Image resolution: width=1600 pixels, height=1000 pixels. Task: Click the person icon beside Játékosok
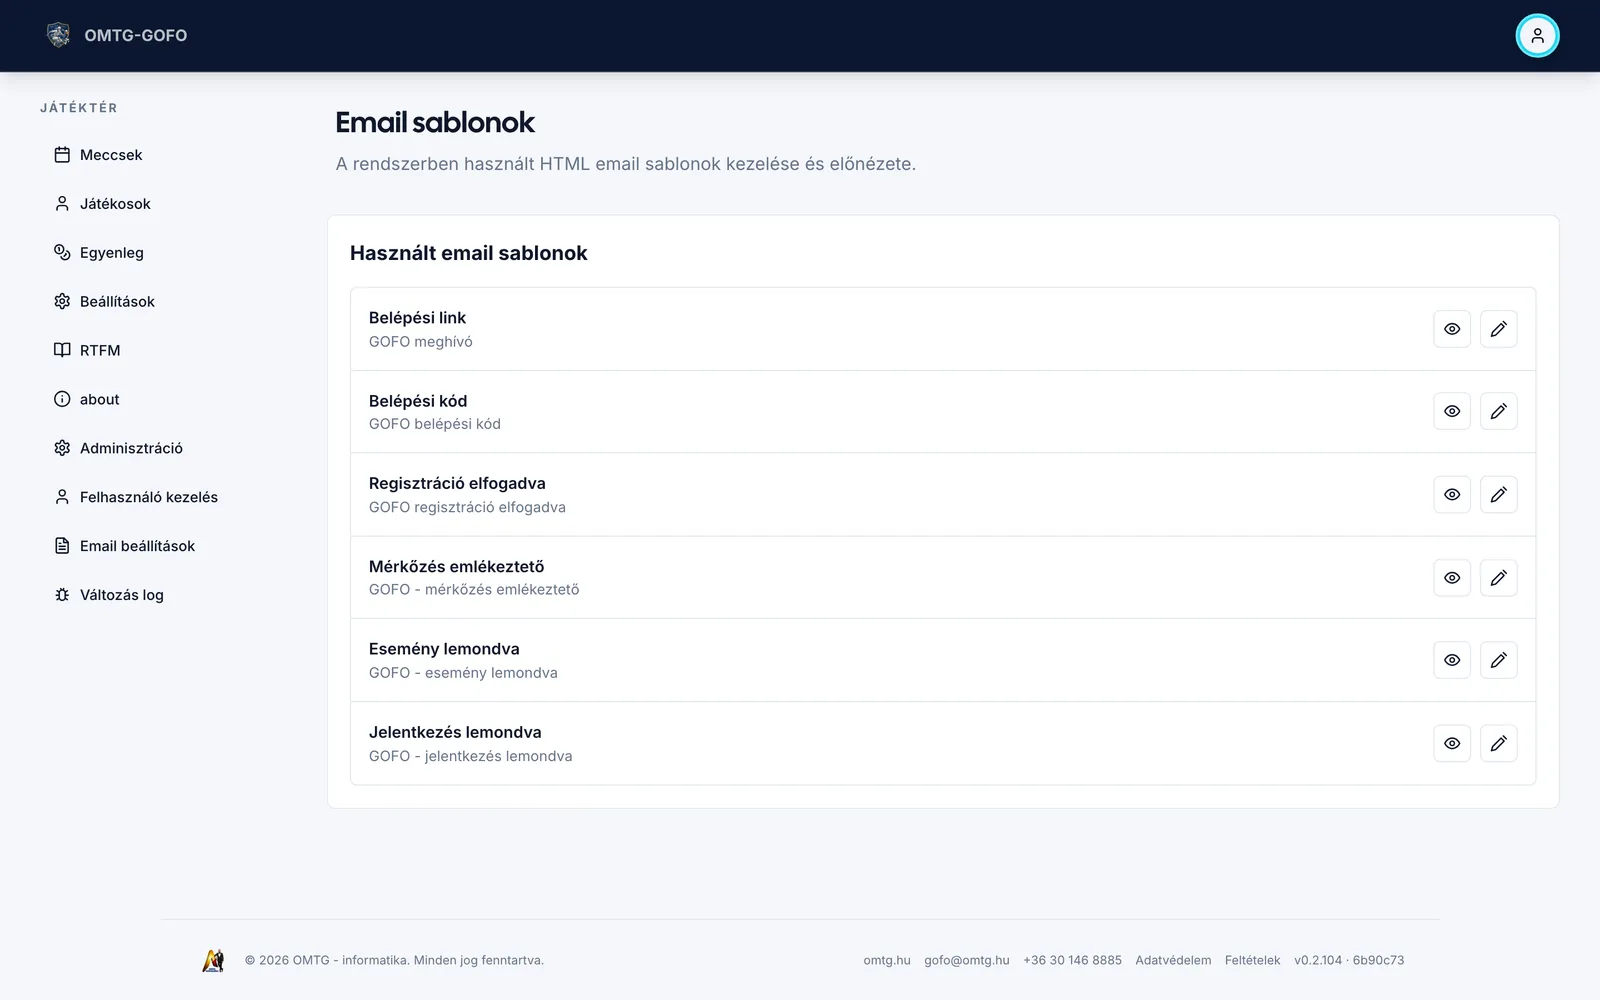tap(62, 204)
